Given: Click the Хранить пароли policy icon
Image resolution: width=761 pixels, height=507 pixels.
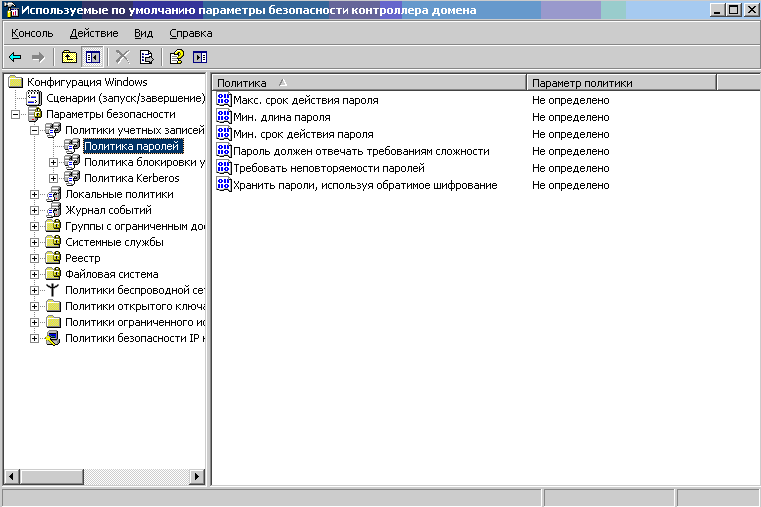Looking at the screenshot, I should click(224, 185).
